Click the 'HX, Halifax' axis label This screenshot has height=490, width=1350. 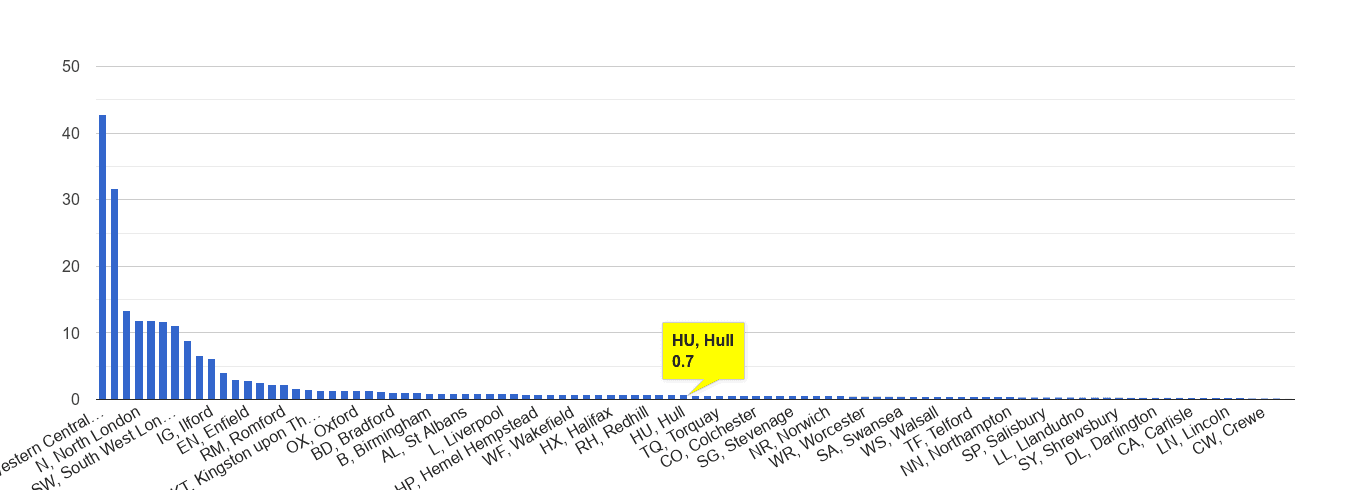point(576,429)
